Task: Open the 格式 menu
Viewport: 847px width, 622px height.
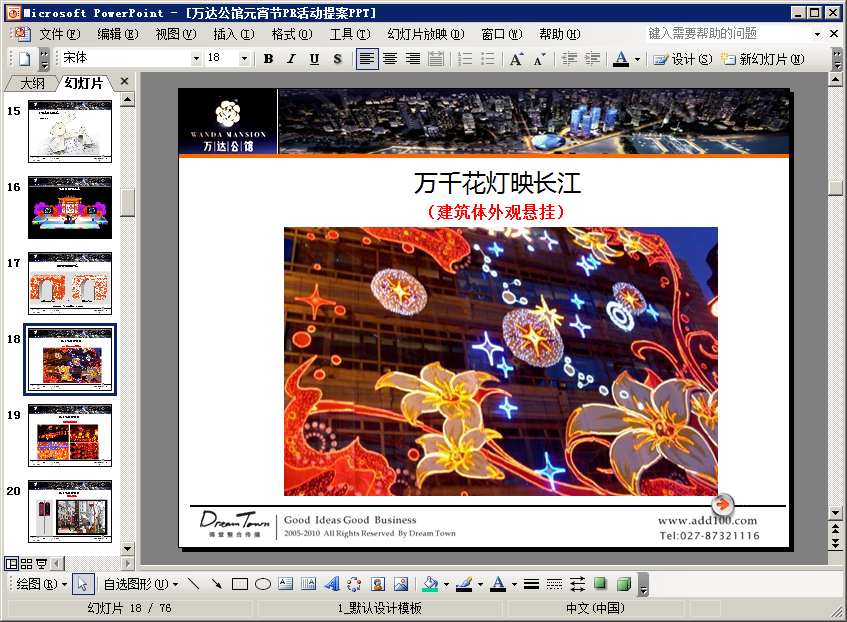Action: pyautogui.click(x=292, y=34)
